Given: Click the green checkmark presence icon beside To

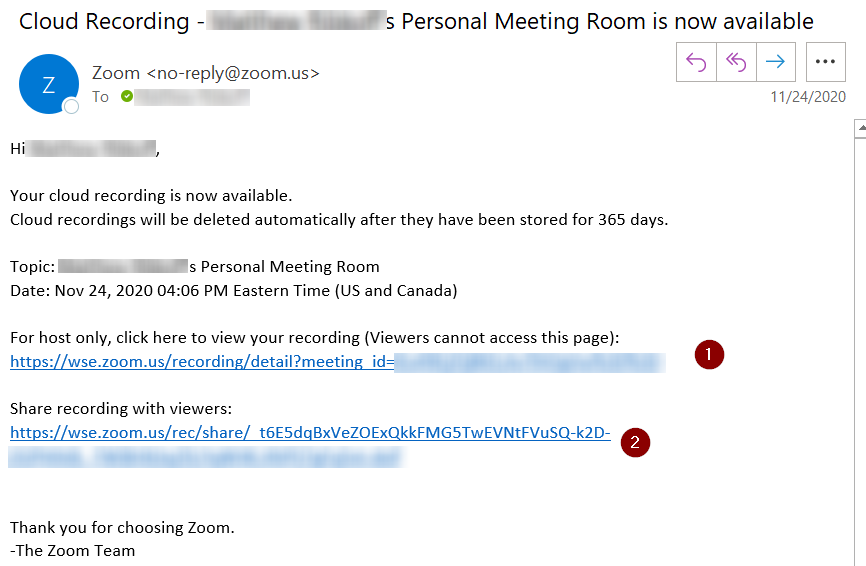Looking at the screenshot, I should tap(127, 96).
